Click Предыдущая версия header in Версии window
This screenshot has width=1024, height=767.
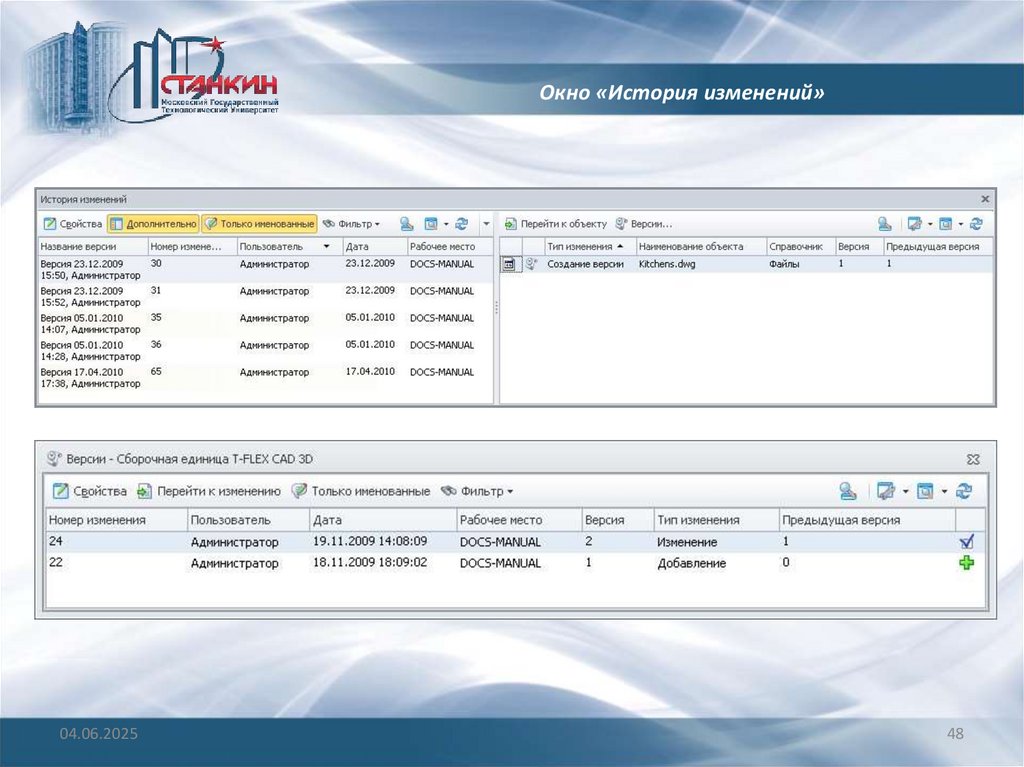coord(867,520)
